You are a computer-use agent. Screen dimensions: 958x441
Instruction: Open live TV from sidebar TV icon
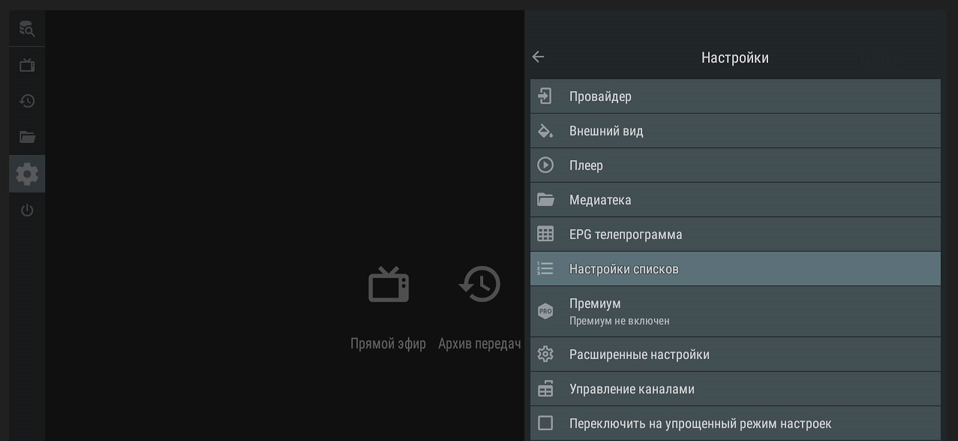[x=27, y=66]
